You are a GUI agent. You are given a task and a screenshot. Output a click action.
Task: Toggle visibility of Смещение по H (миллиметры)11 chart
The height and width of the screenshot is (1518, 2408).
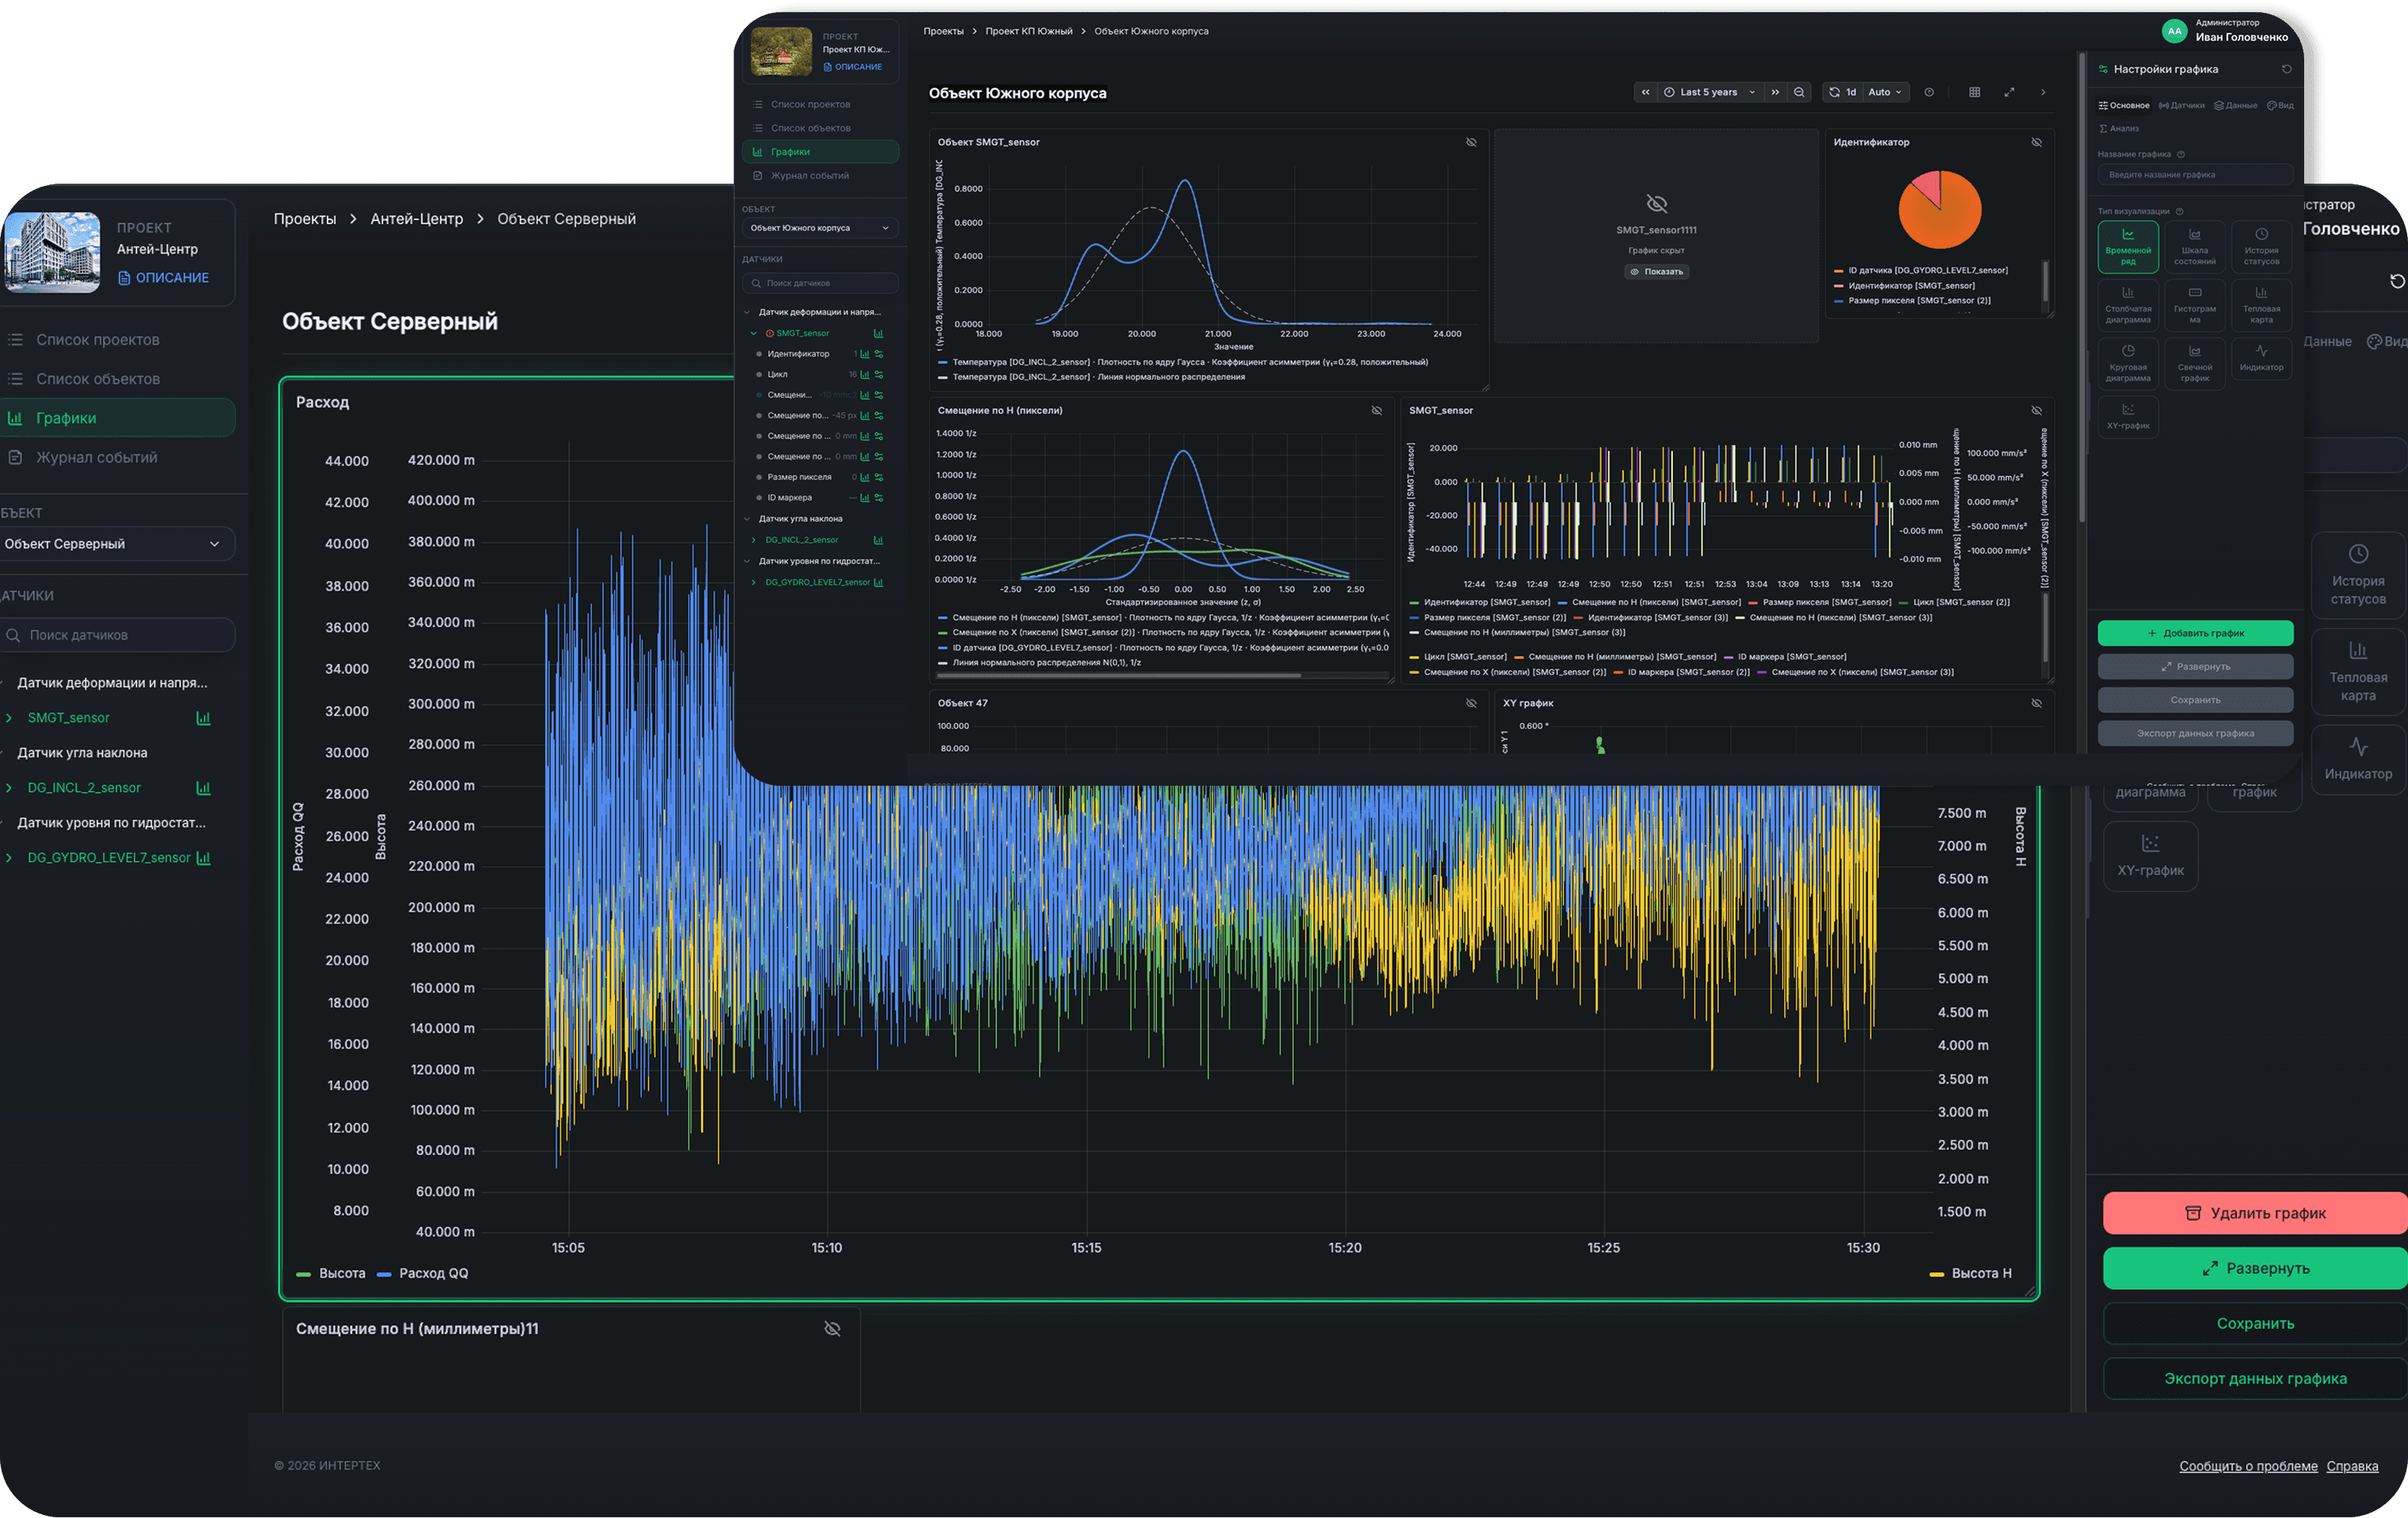pyautogui.click(x=832, y=1329)
